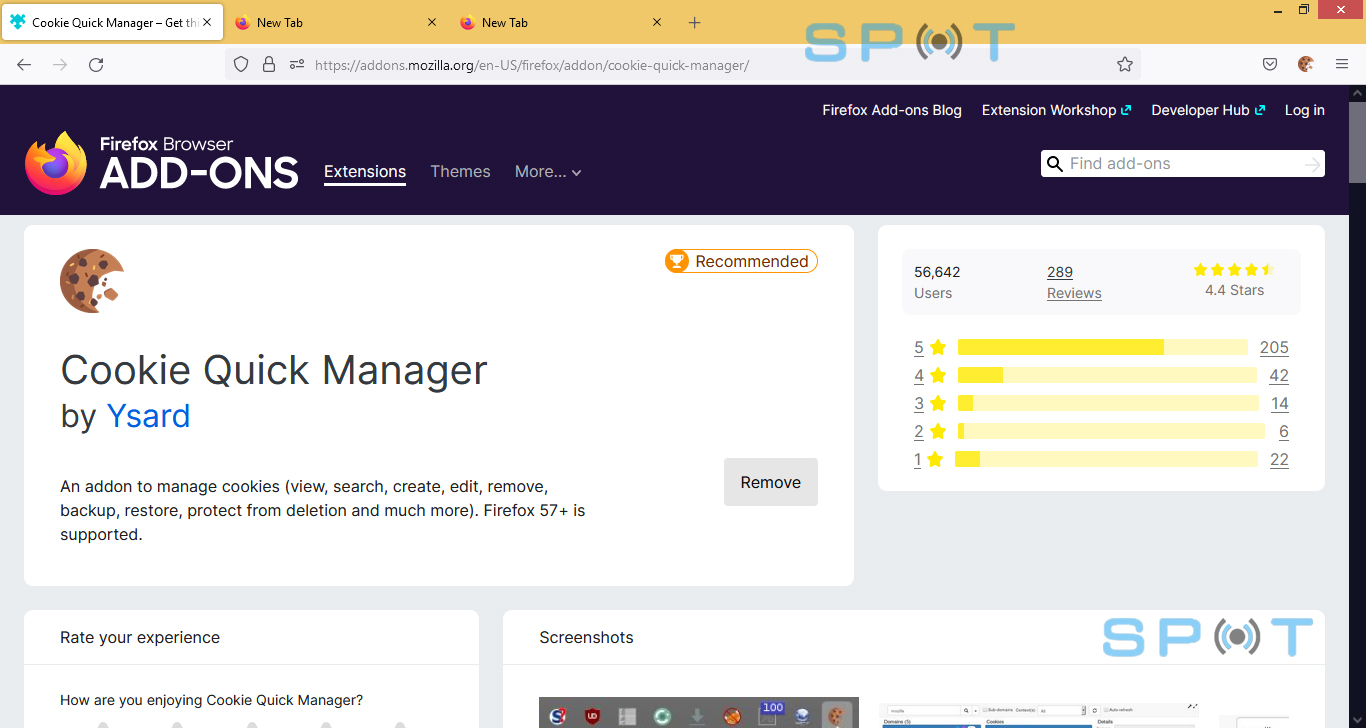Viewport: 1366px width, 728px height.
Task: Reload the current page
Action: [96, 64]
